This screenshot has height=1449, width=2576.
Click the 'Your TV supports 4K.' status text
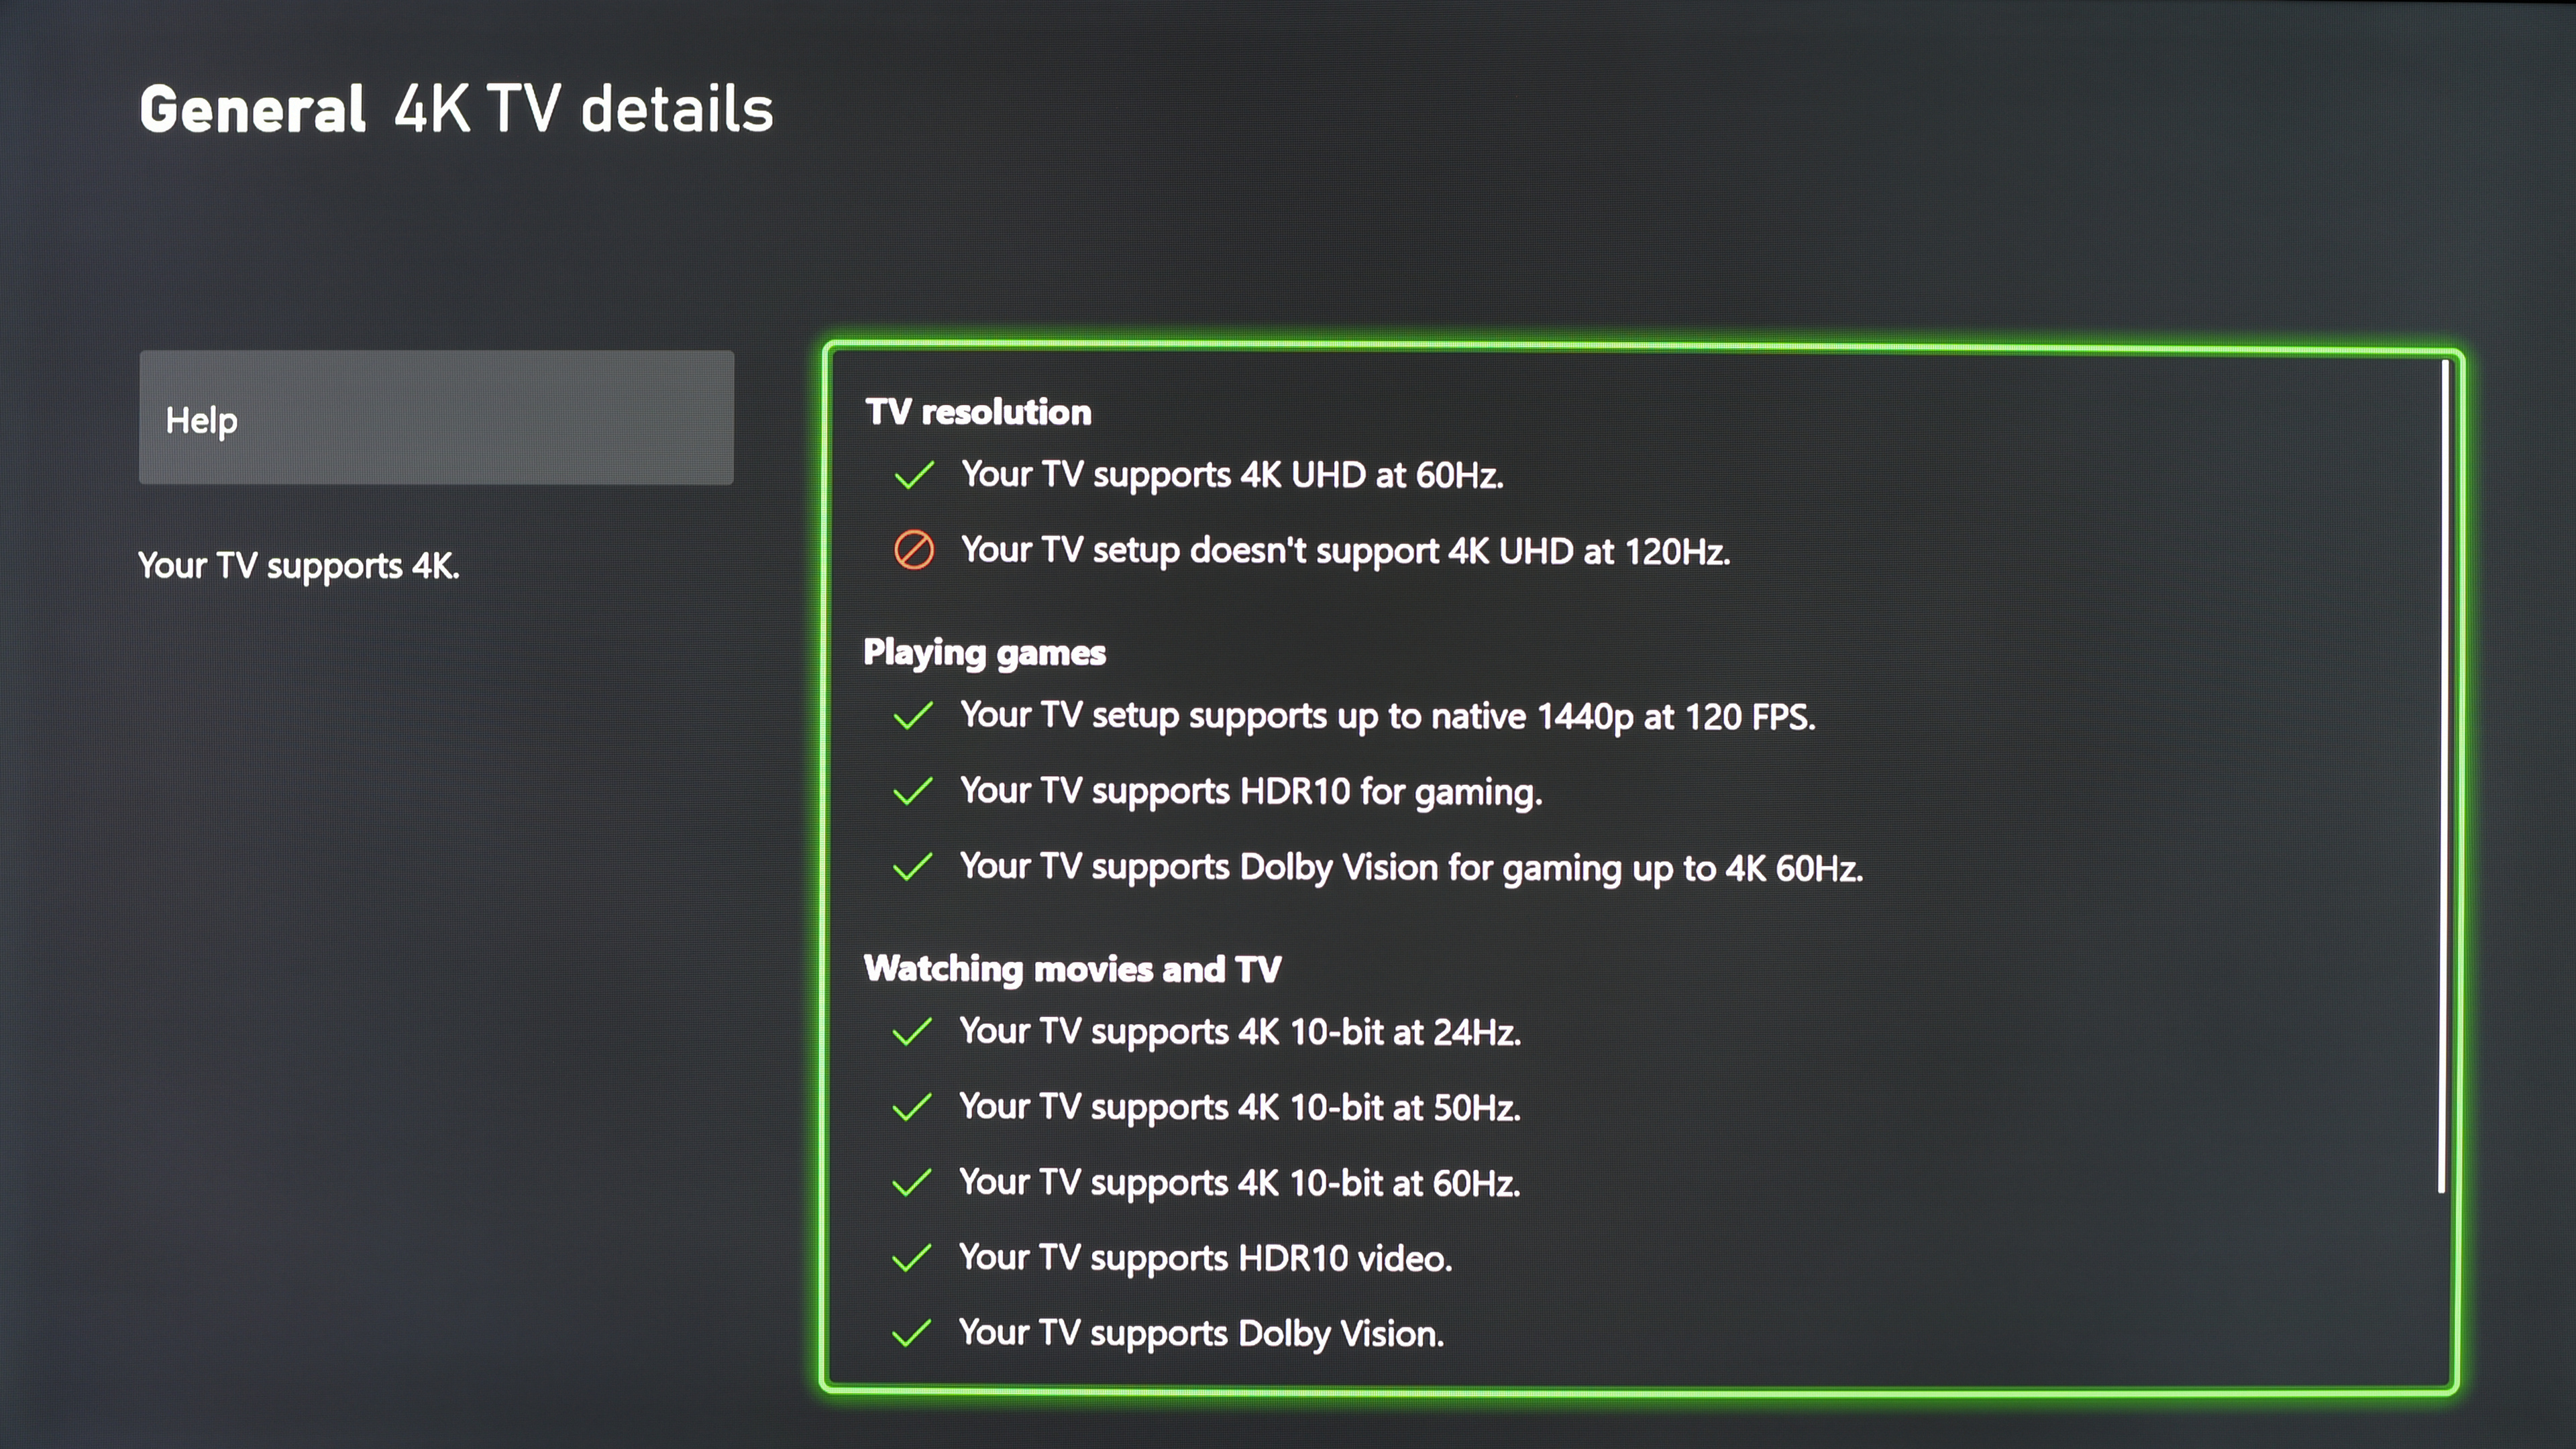[298, 566]
